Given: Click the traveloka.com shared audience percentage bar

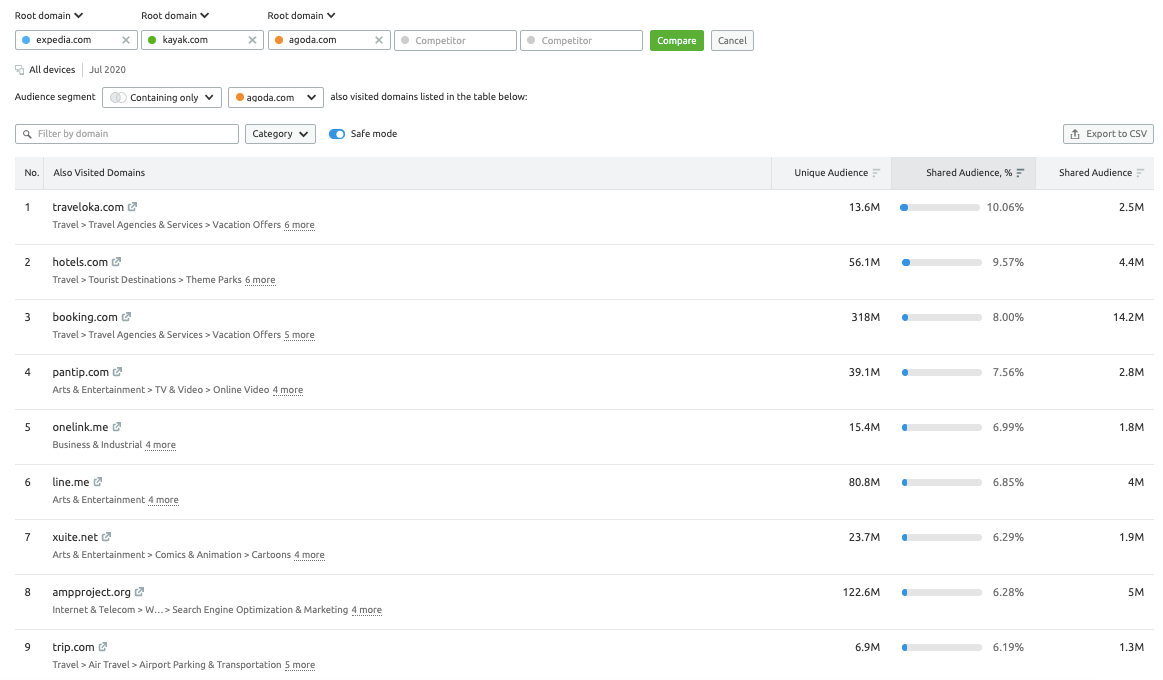Looking at the screenshot, I should point(940,207).
